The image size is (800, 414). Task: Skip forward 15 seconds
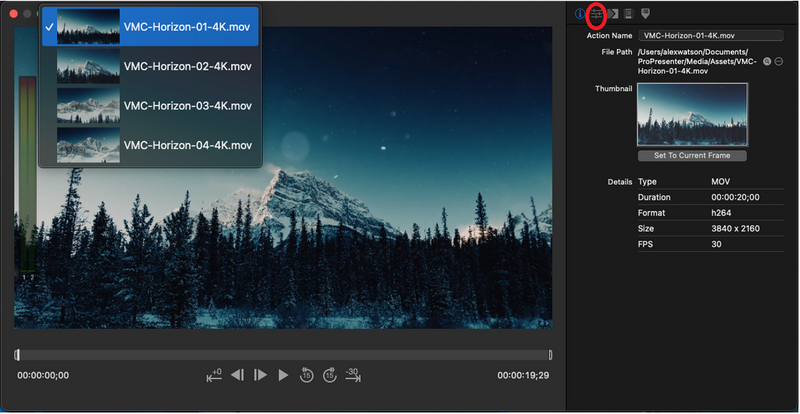[330, 375]
